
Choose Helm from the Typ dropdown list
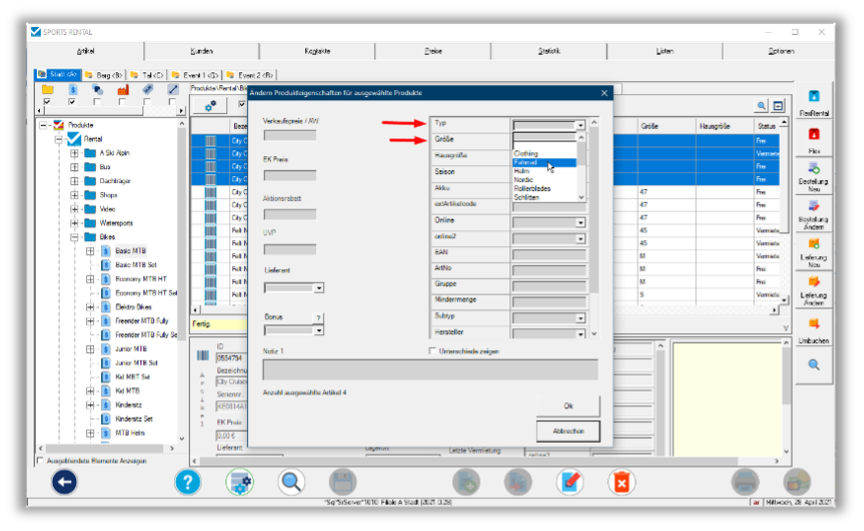tap(522, 171)
